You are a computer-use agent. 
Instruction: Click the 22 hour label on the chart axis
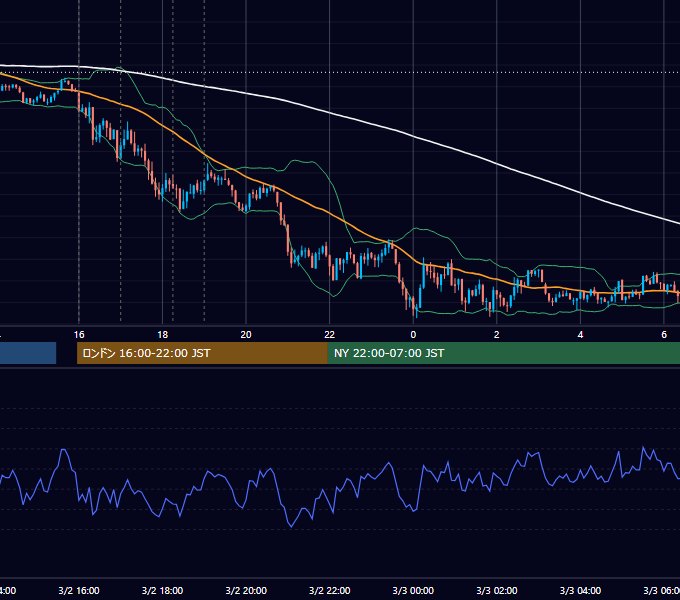330,335
